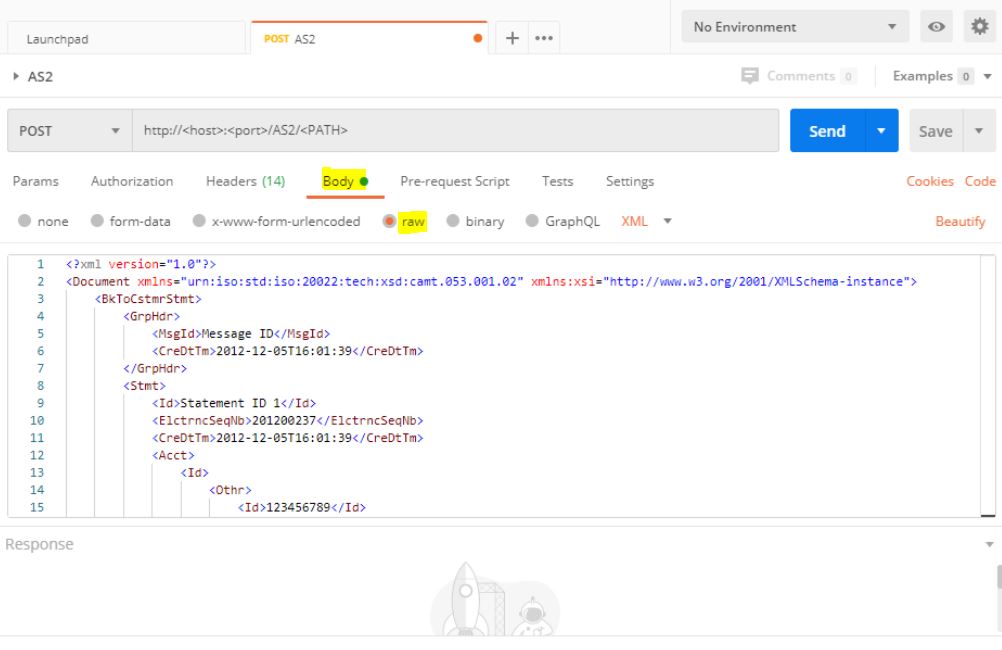Expand the AS2 request name arrow
The image size is (1002, 650).
[15, 77]
